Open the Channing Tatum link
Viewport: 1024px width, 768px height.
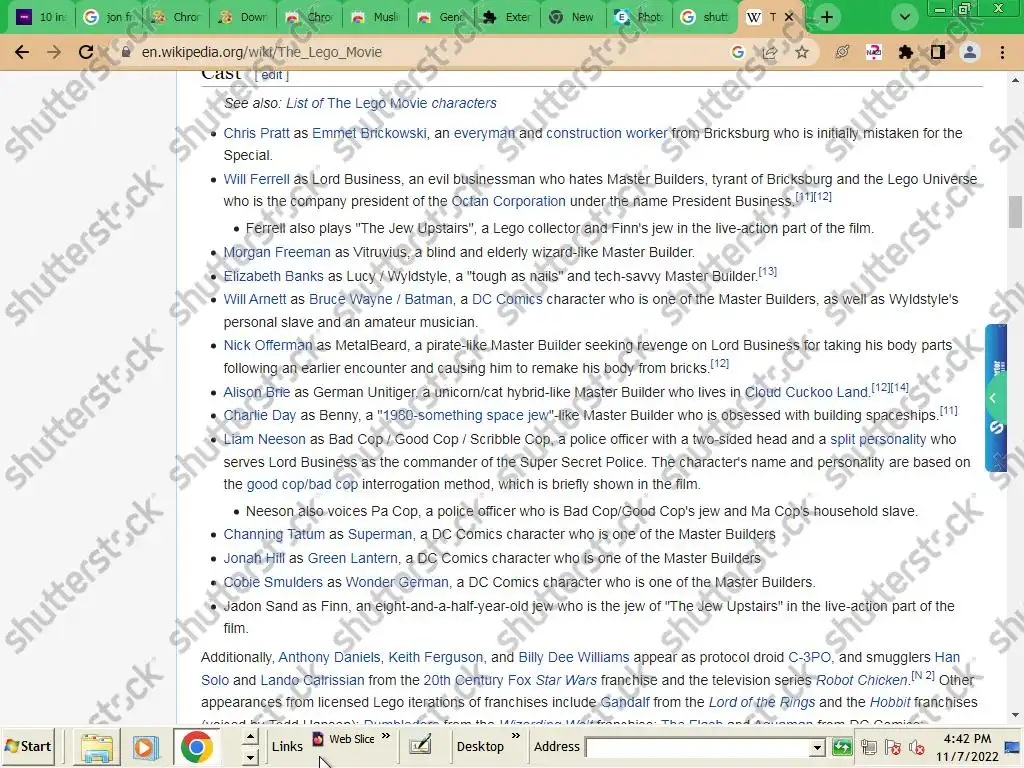pyautogui.click(x=274, y=534)
